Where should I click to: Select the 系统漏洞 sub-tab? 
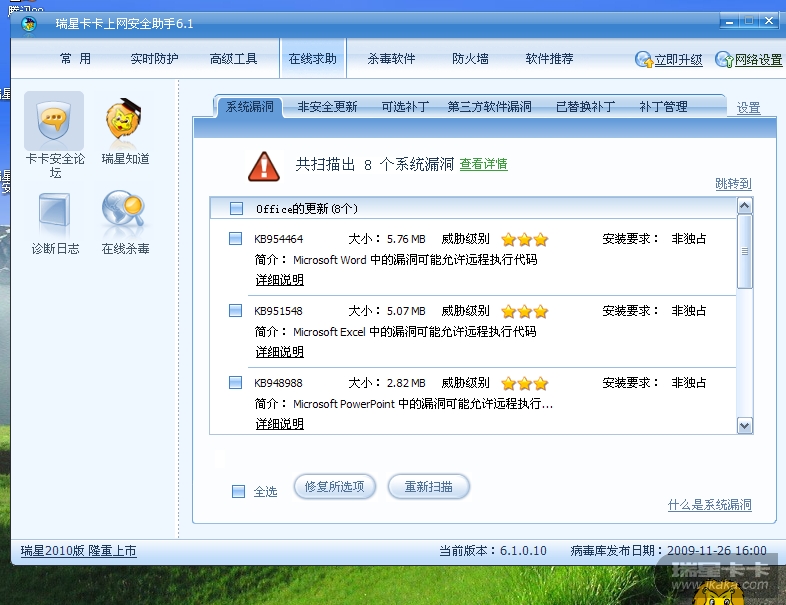(250, 107)
